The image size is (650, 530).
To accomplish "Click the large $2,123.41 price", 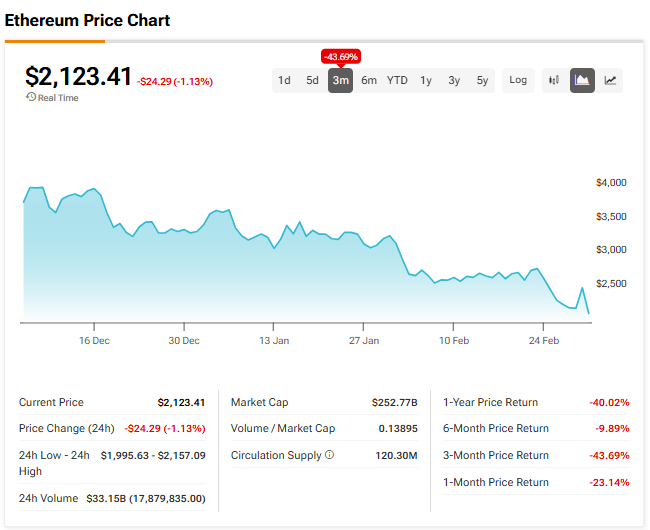I will (78, 77).
